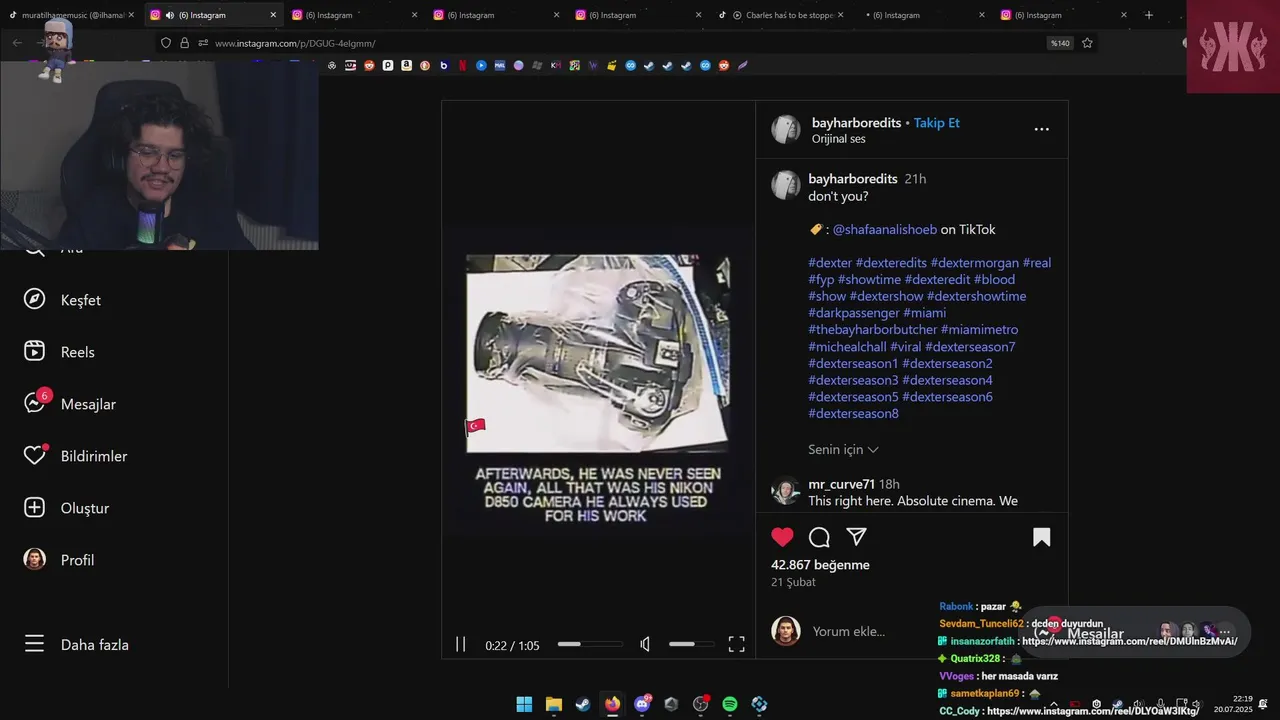Open Orijinal ses audio link
Viewport: 1280px width, 720px height.
click(x=838, y=139)
